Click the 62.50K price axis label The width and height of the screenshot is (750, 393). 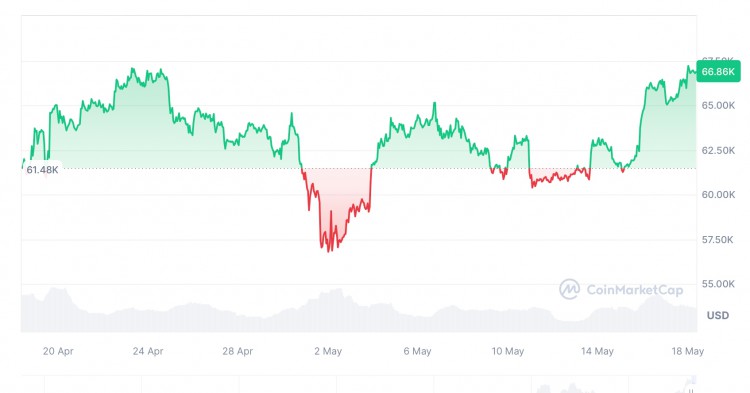[718, 151]
